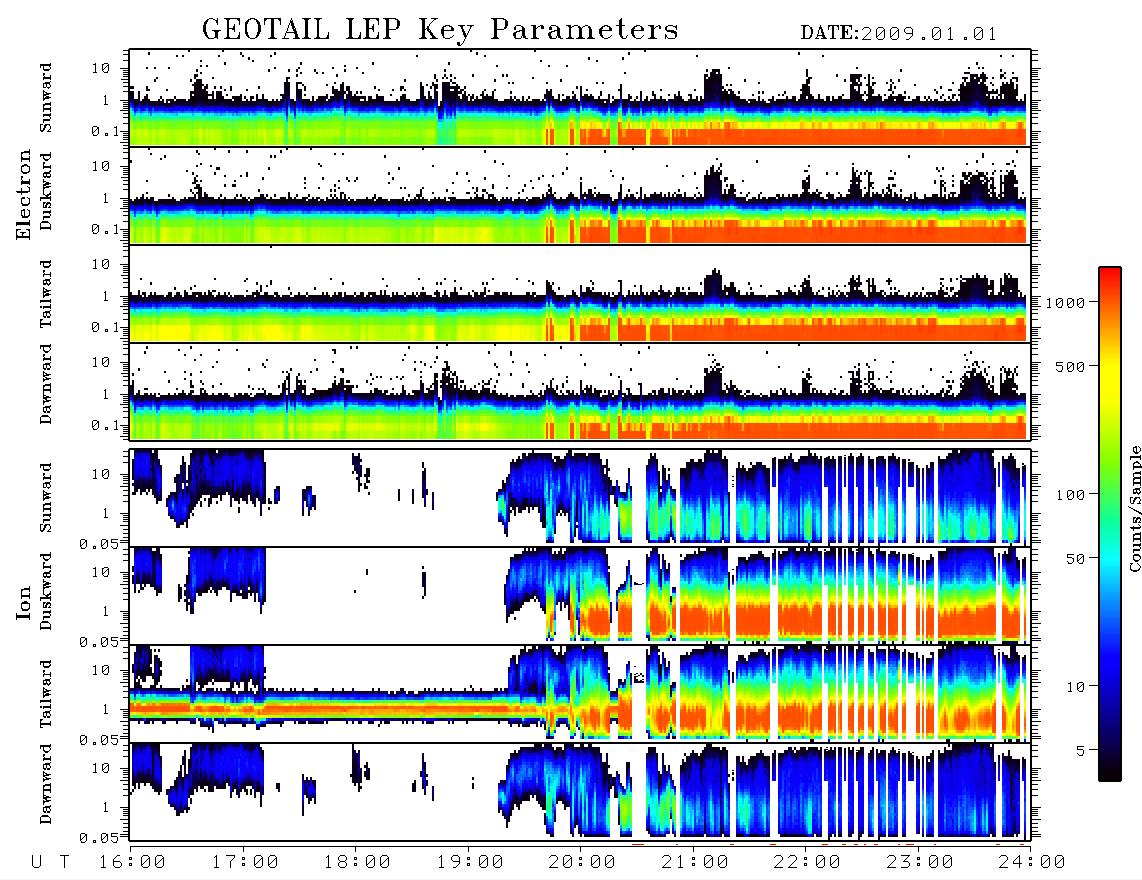1142x880 pixels.
Task: Select the Ion "Tailward" panel label
Action: point(46,694)
